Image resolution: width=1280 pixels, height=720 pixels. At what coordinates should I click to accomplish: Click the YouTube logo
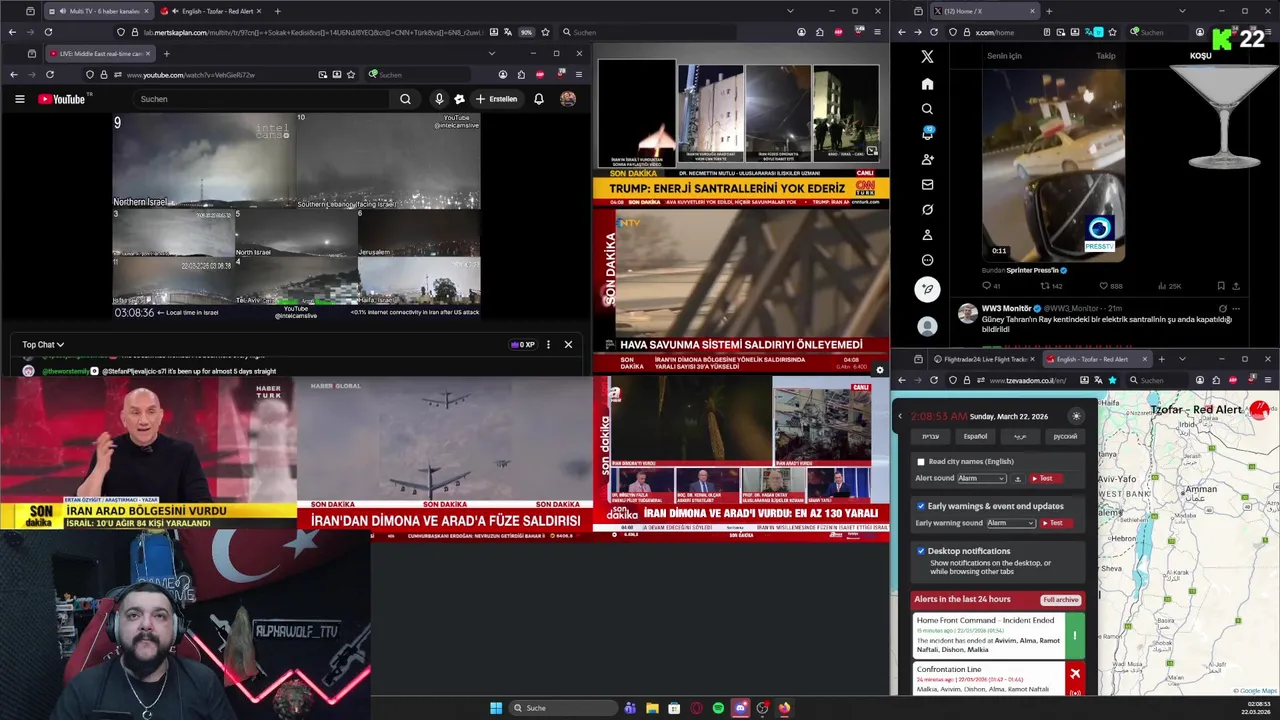tap(62, 99)
